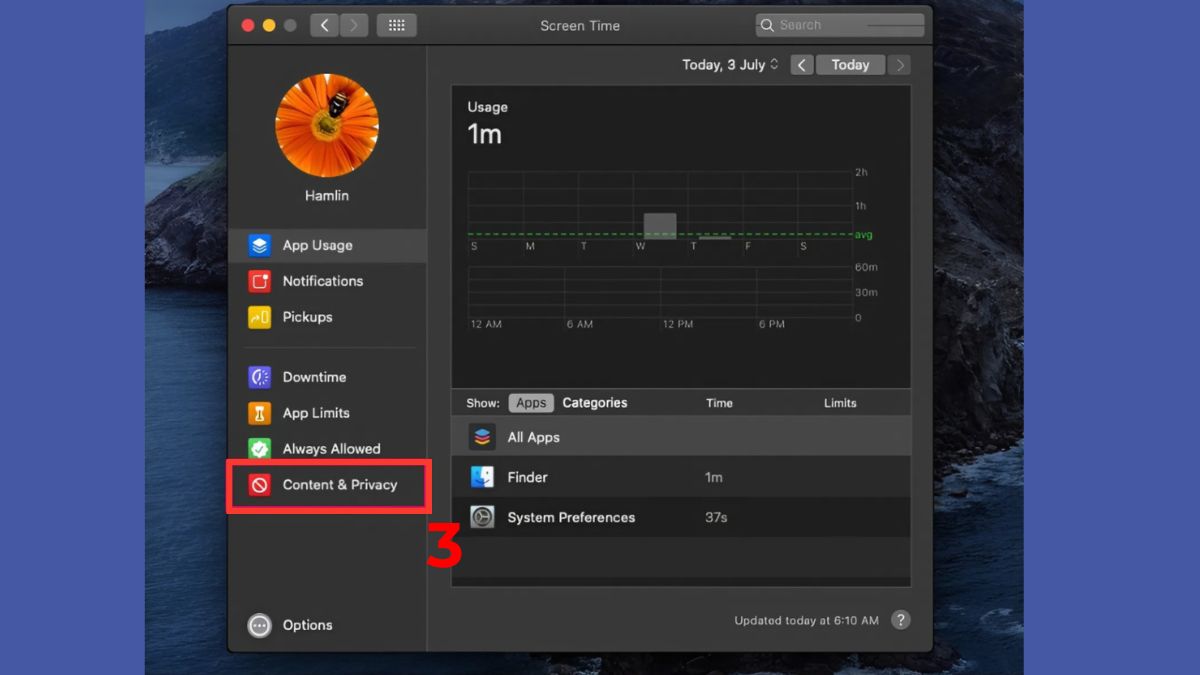Open the Notifications section
This screenshot has height=675, width=1200.
pyautogui.click(x=328, y=281)
